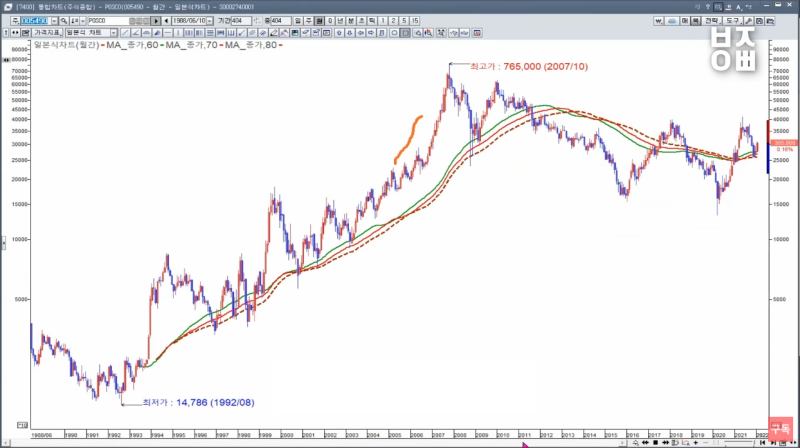Open the 전략 strategy menu

pyautogui.click(x=712, y=21)
